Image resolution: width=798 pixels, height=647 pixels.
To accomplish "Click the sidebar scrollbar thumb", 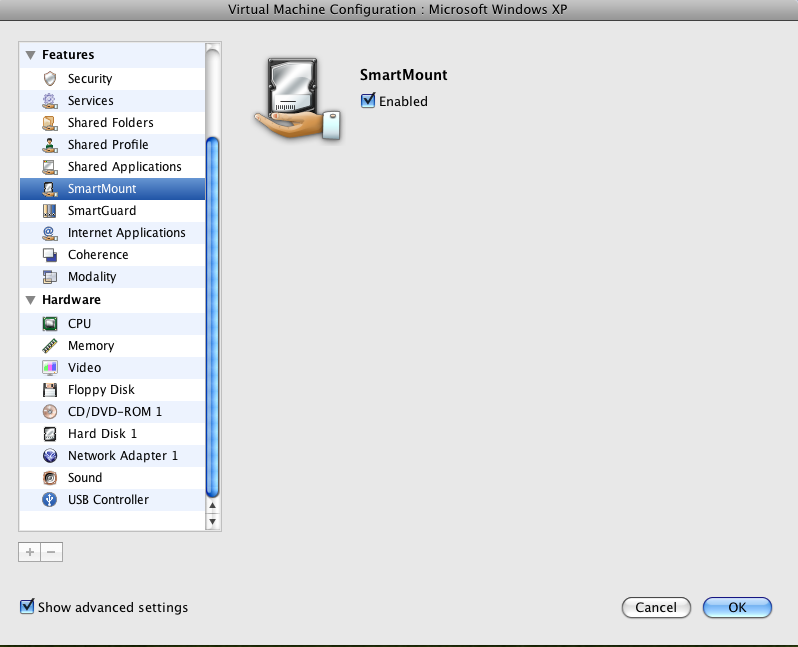I will pyautogui.click(x=213, y=317).
